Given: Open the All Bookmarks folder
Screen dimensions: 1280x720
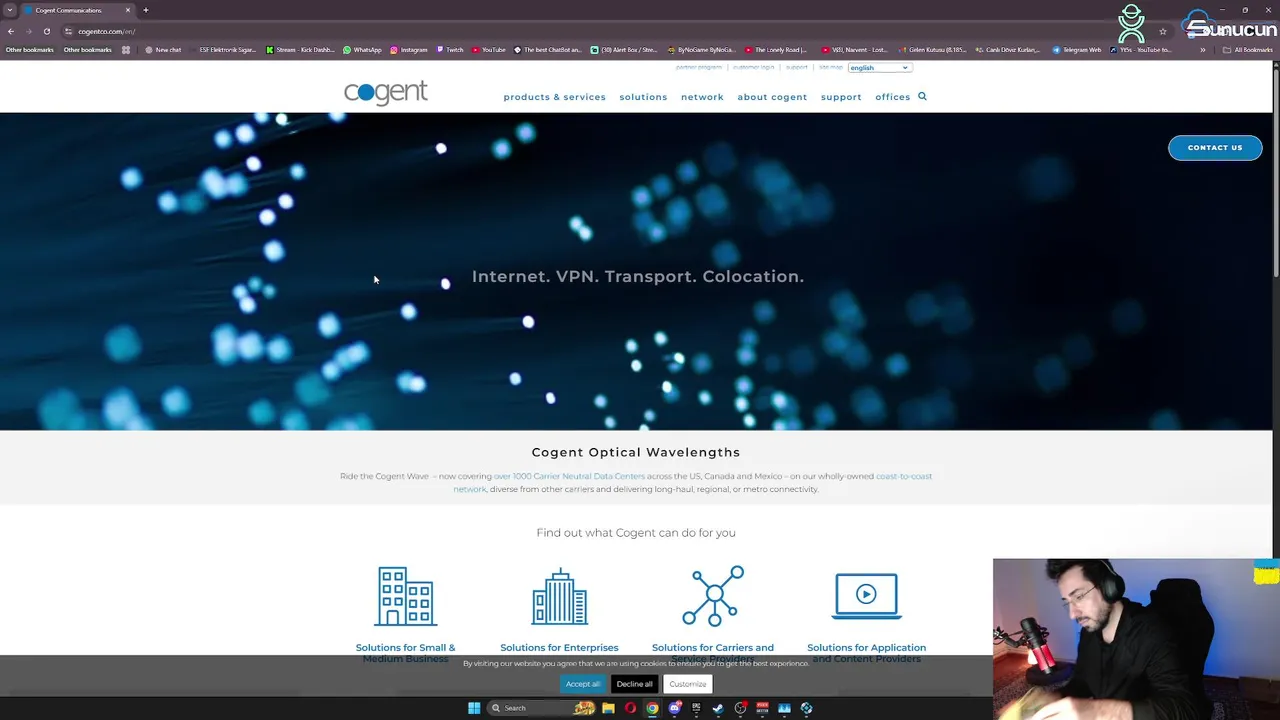Looking at the screenshot, I should tap(1247, 50).
